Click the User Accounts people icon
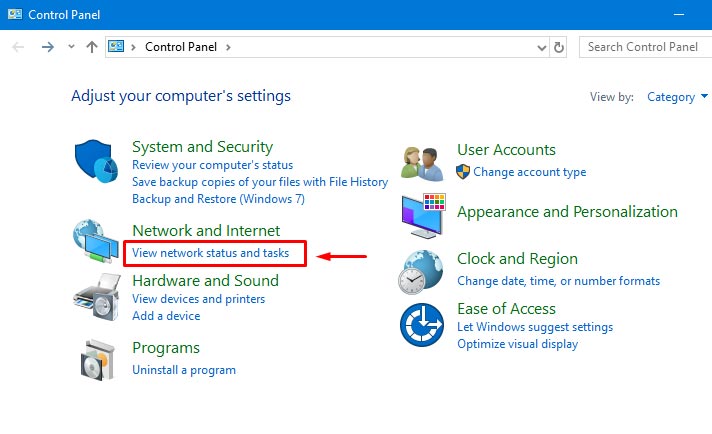The image size is (712, 434). [422, 161]
